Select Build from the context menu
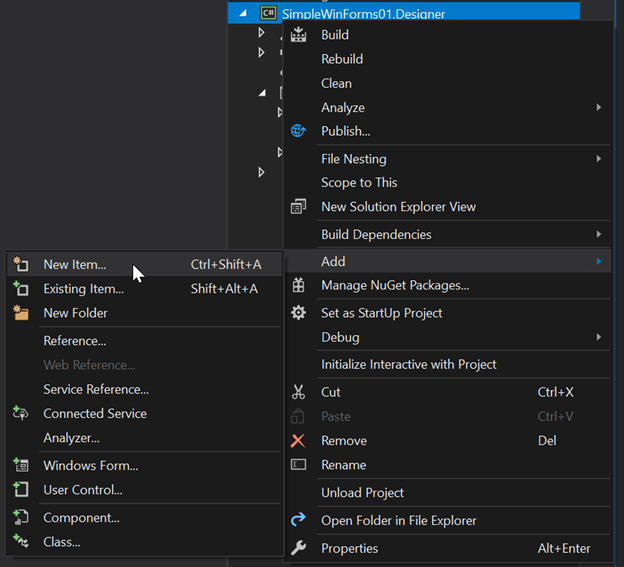Image resolution: width=624 pixels, height=567 pixels. click(x=448, y=35)
